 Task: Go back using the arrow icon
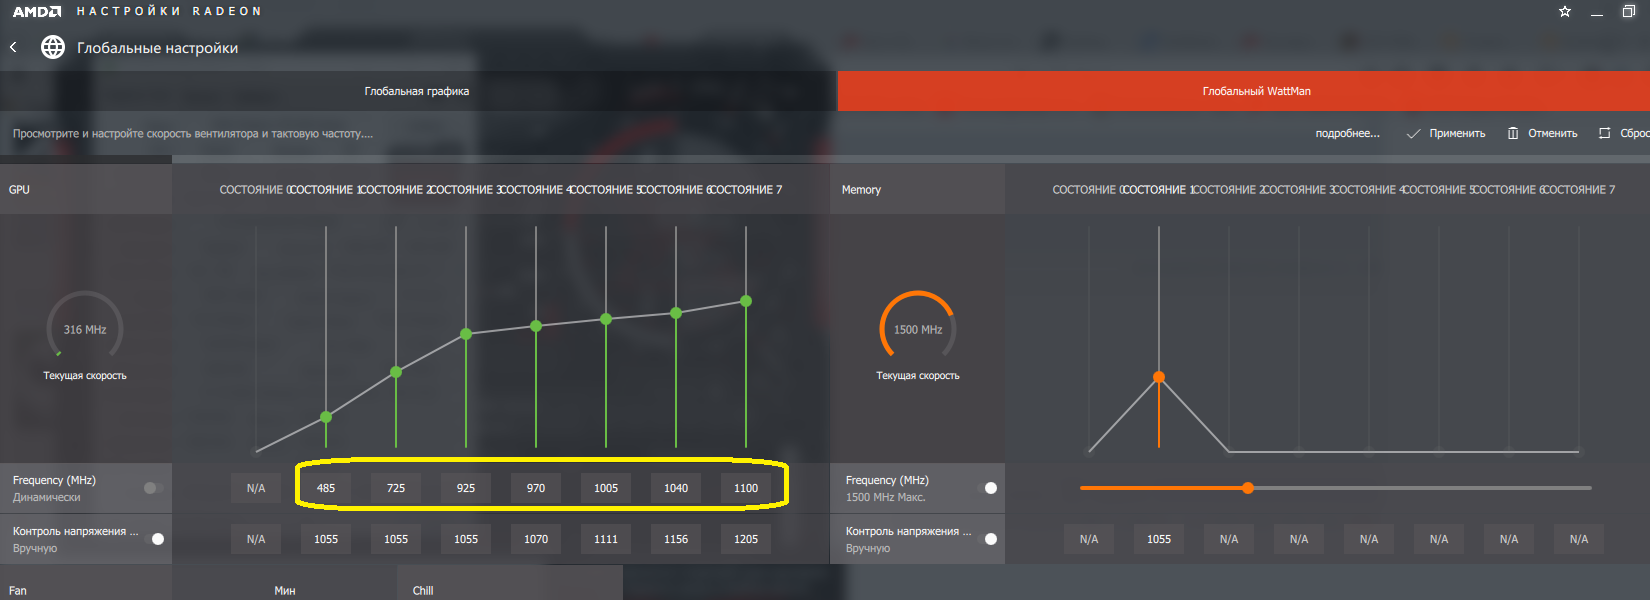[x=13, y=47]
